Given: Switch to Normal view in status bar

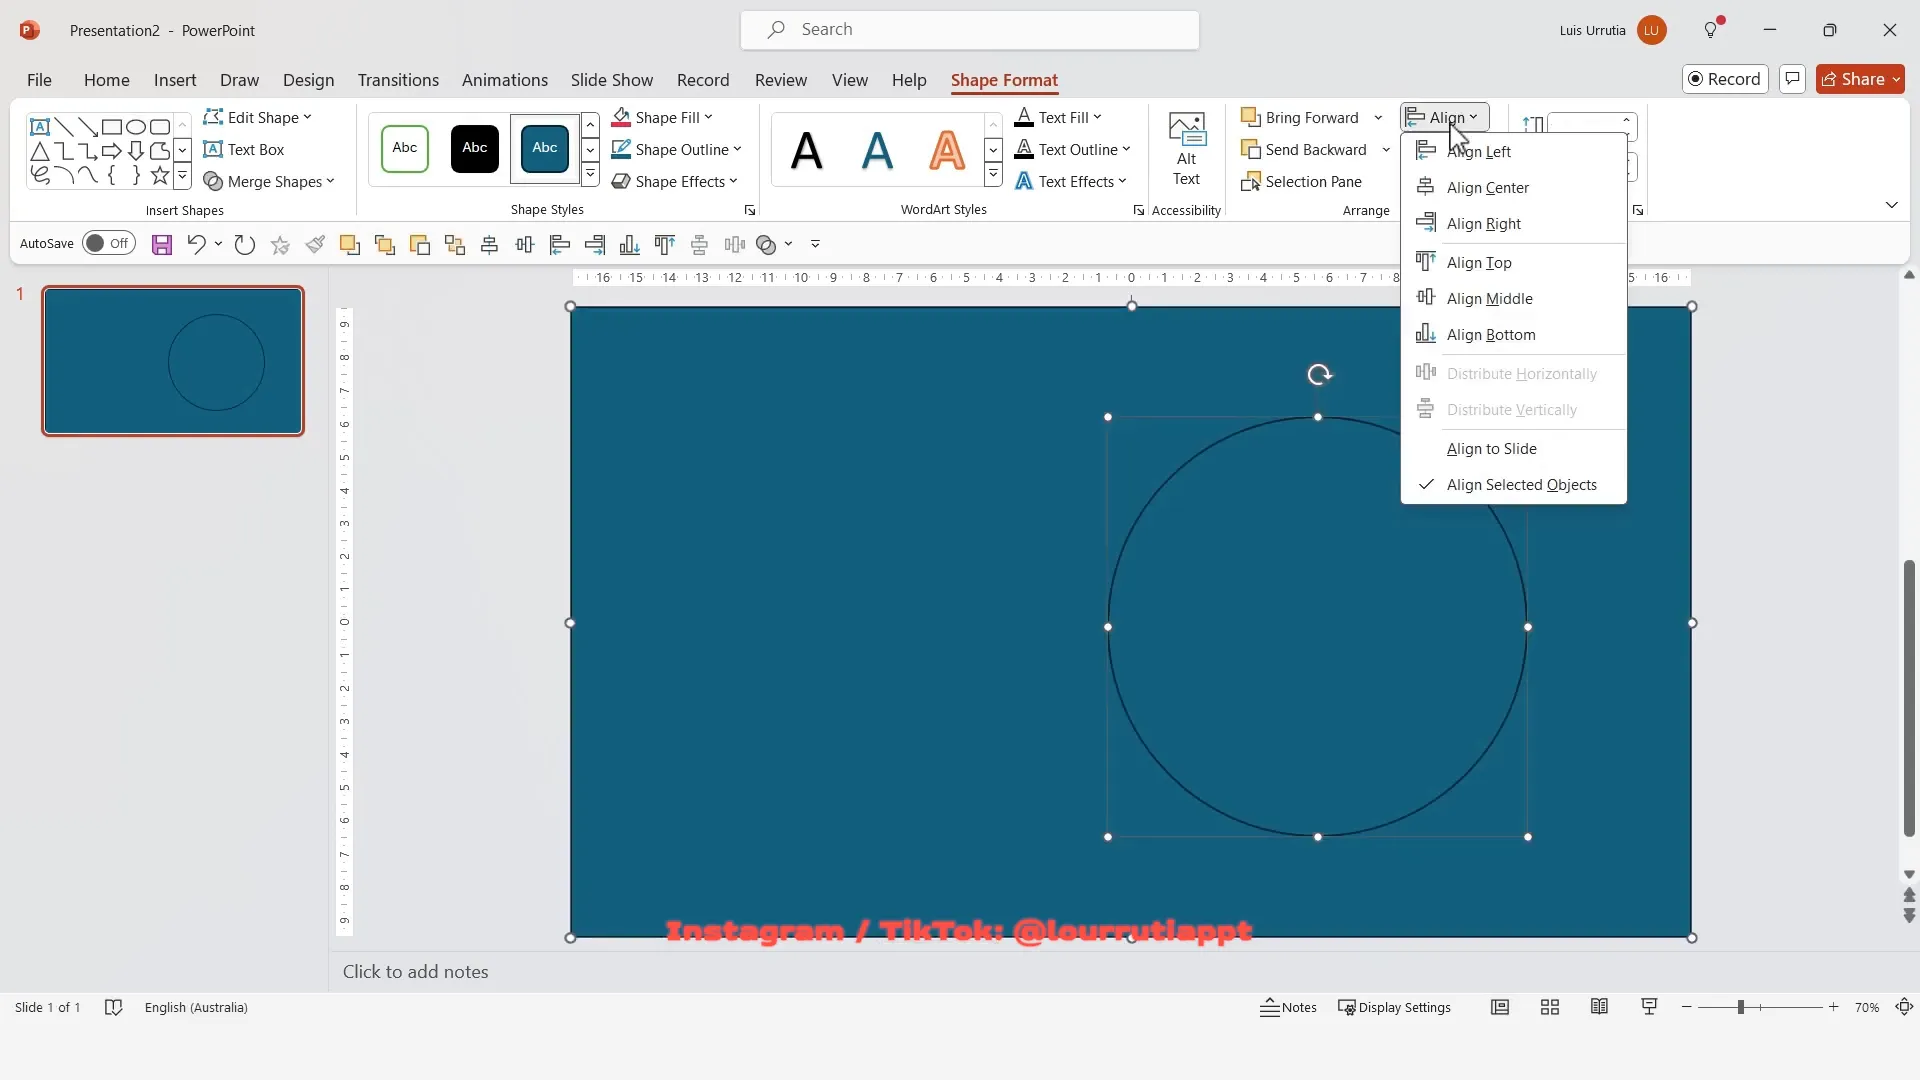Looking at the screenshot, I should (1500, 1007).
